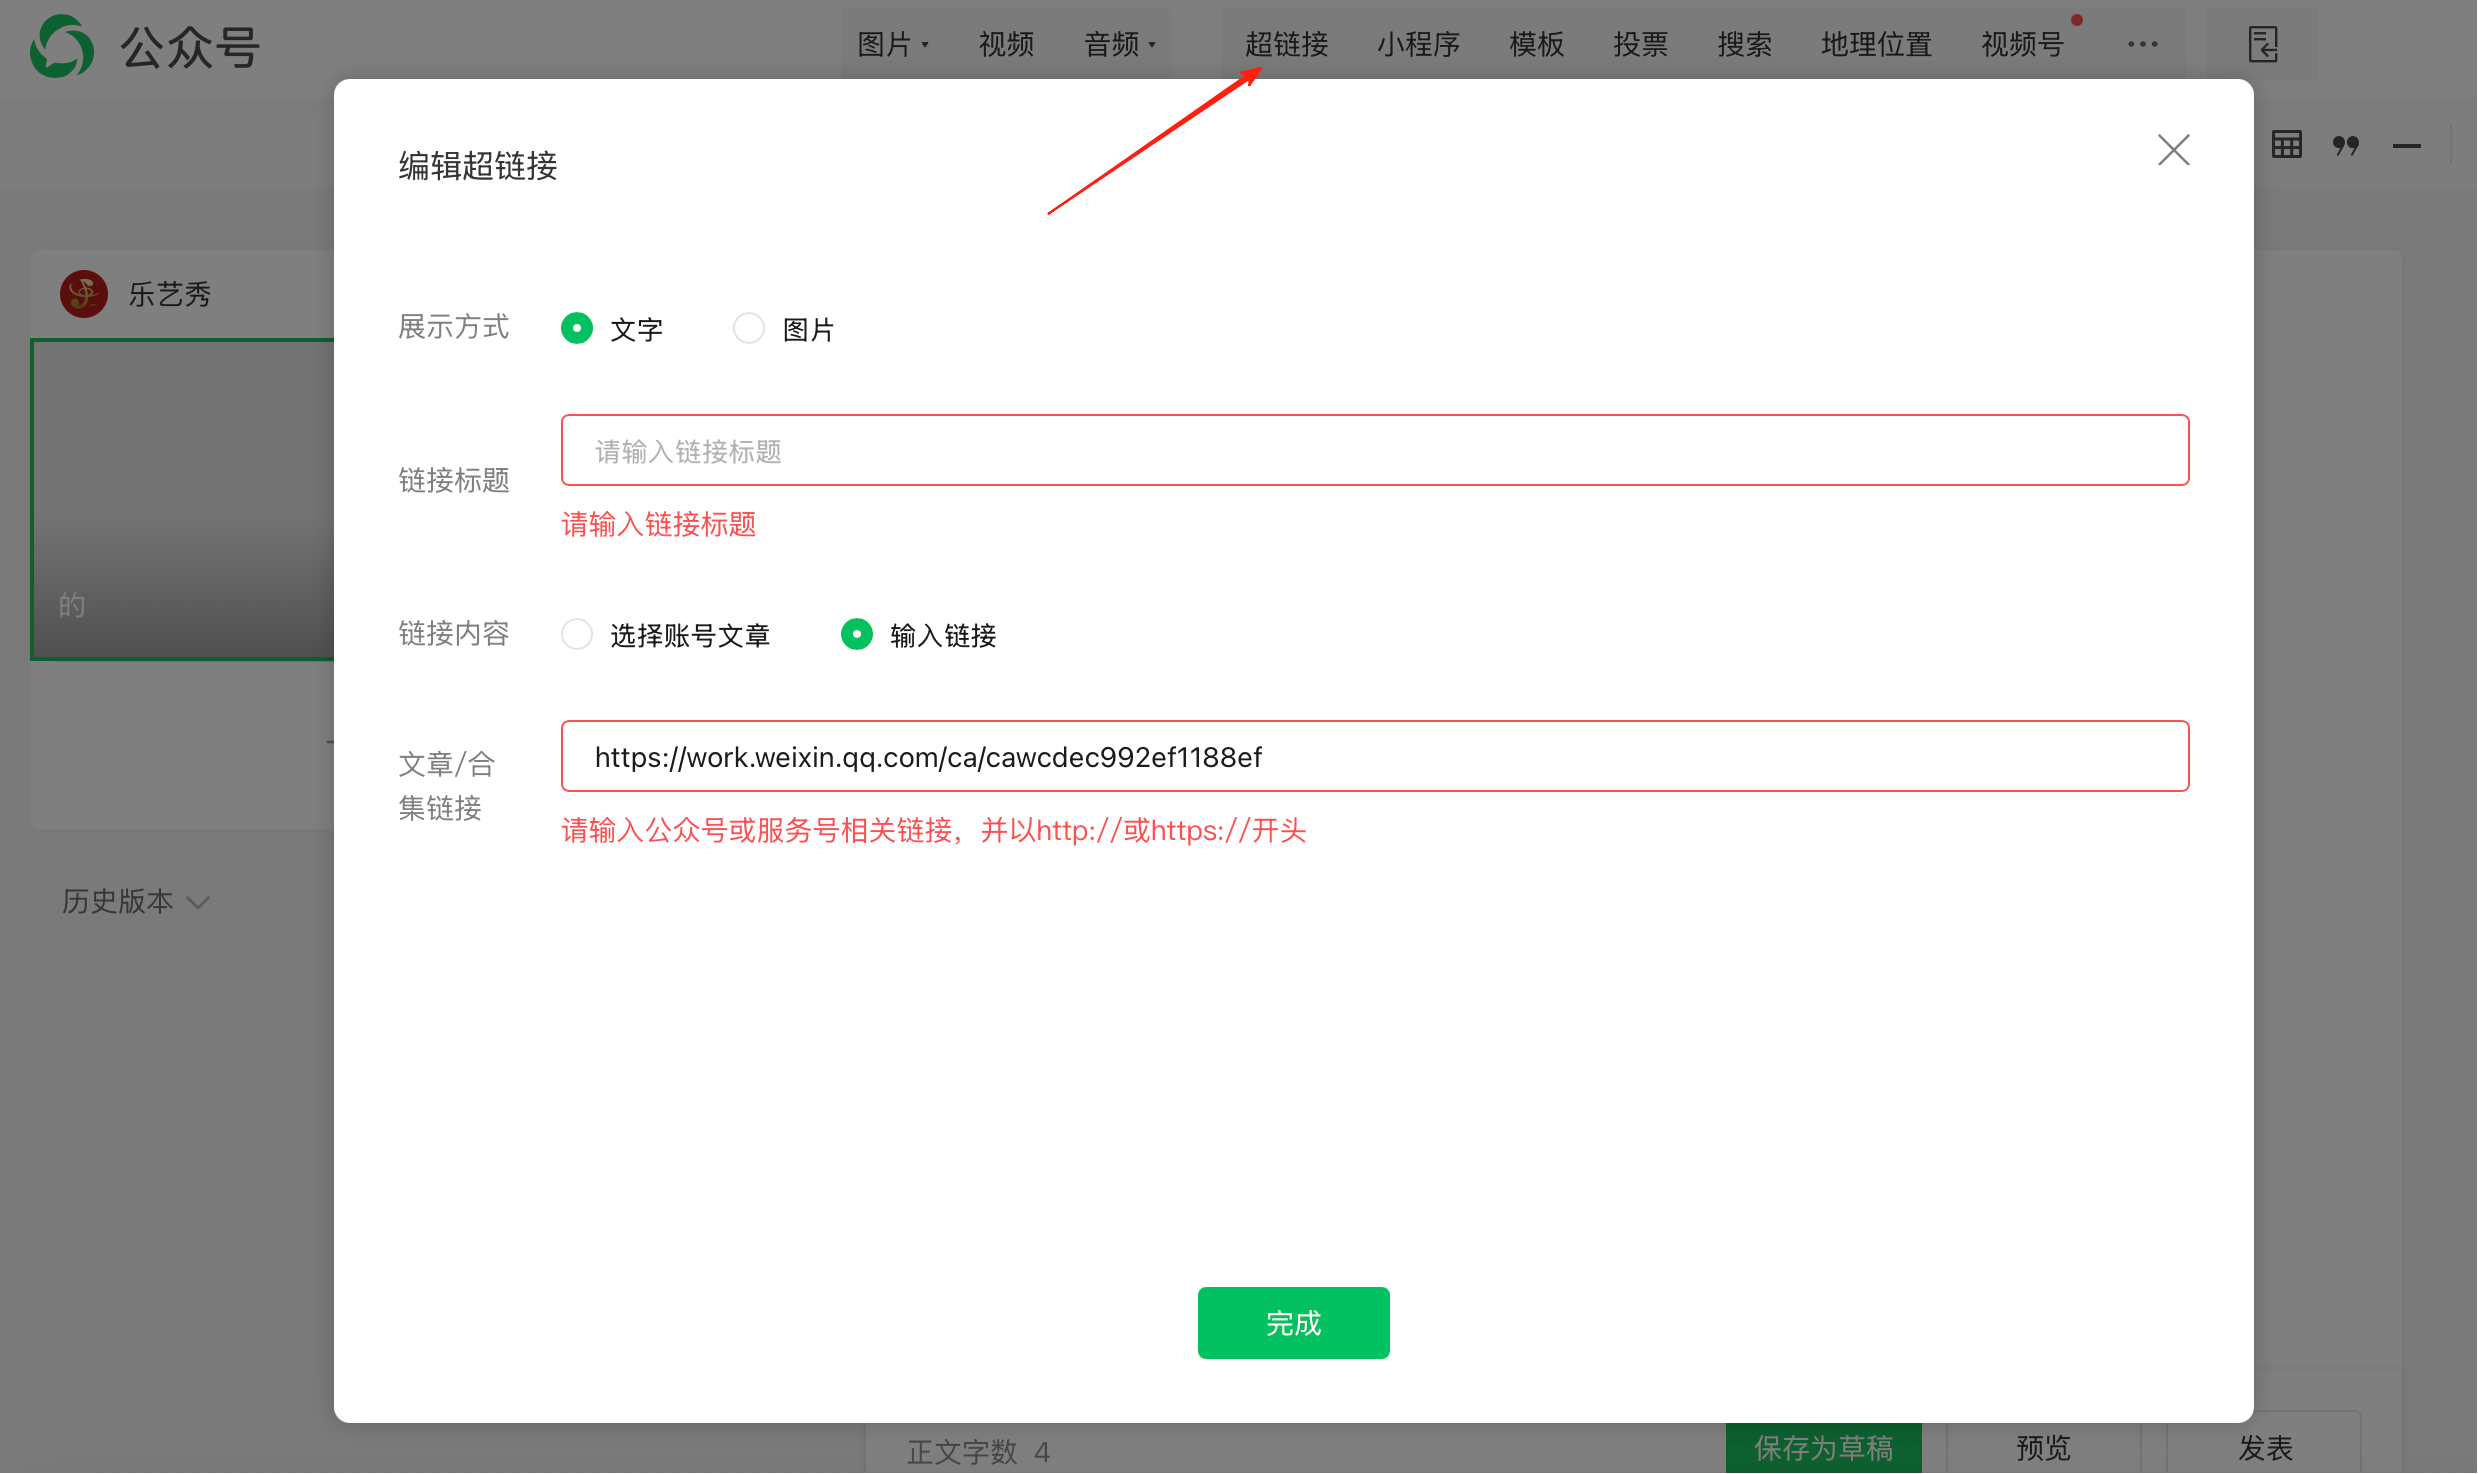Click the horizontal divider line icon
2478x1474 pixels.
point(2406,146)
